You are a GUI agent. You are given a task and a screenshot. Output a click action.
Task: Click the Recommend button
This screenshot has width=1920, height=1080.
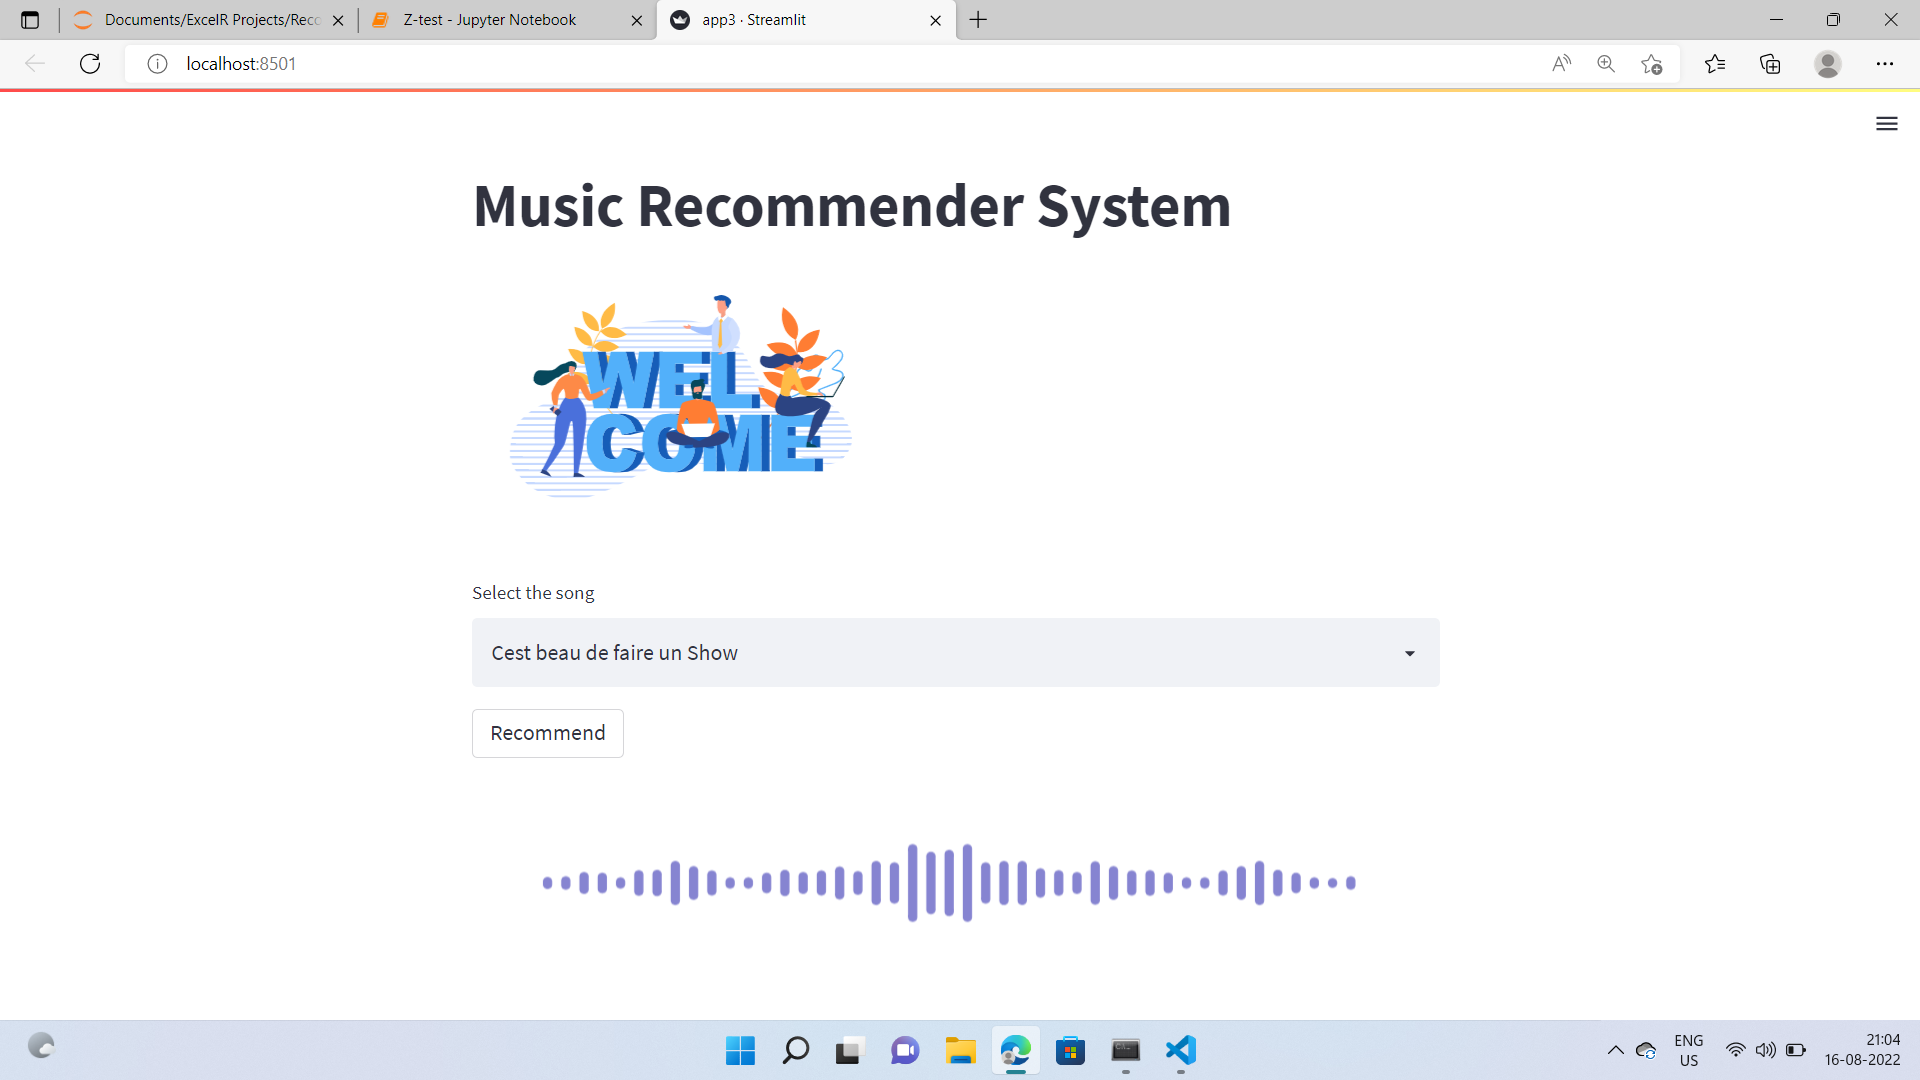coord(547,733)
